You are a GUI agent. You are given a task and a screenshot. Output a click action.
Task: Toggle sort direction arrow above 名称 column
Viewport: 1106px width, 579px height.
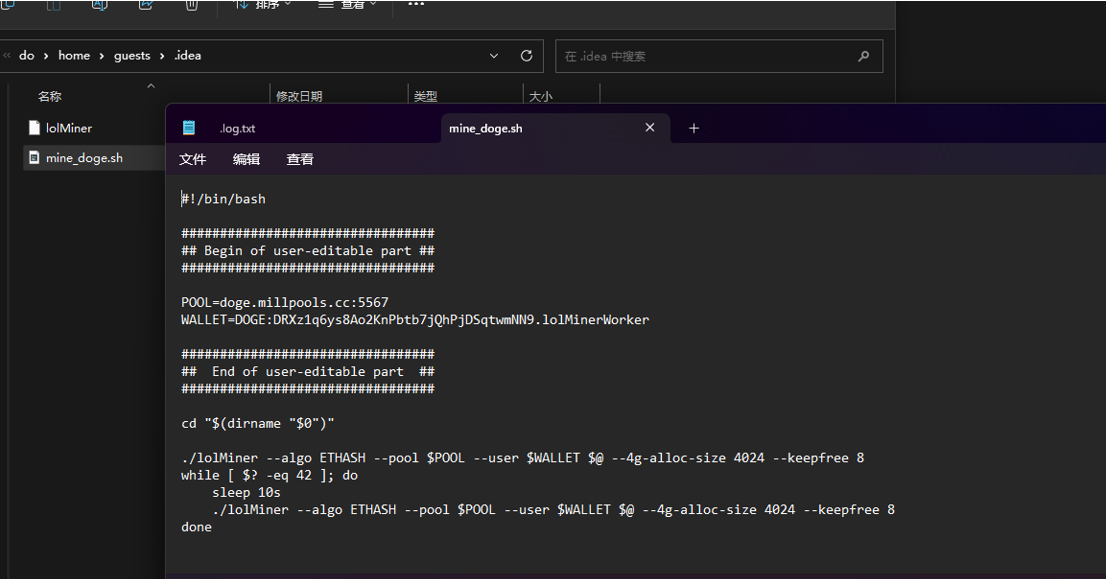[150, 86]
